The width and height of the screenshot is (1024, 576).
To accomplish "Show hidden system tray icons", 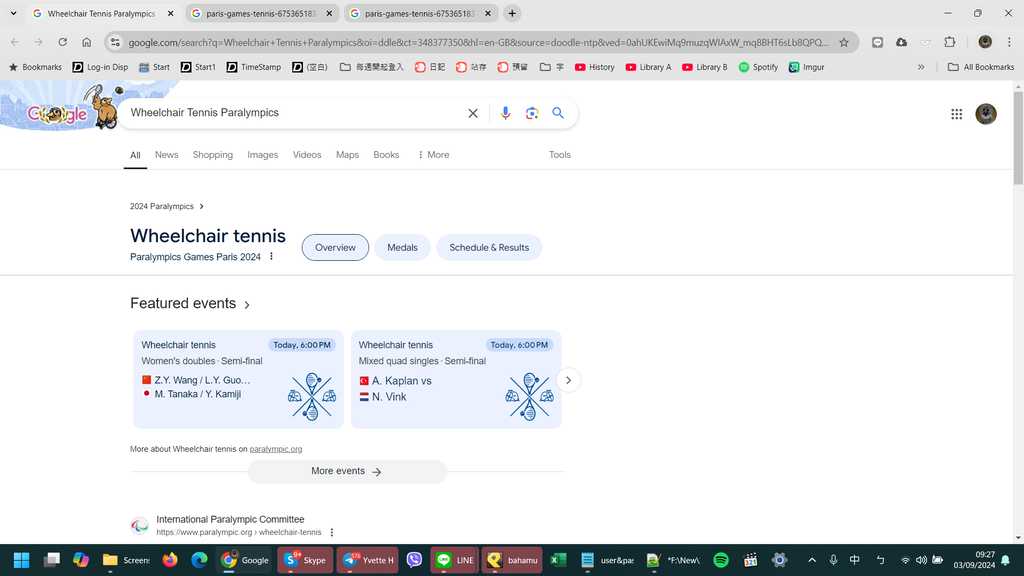I will [812, 560].
